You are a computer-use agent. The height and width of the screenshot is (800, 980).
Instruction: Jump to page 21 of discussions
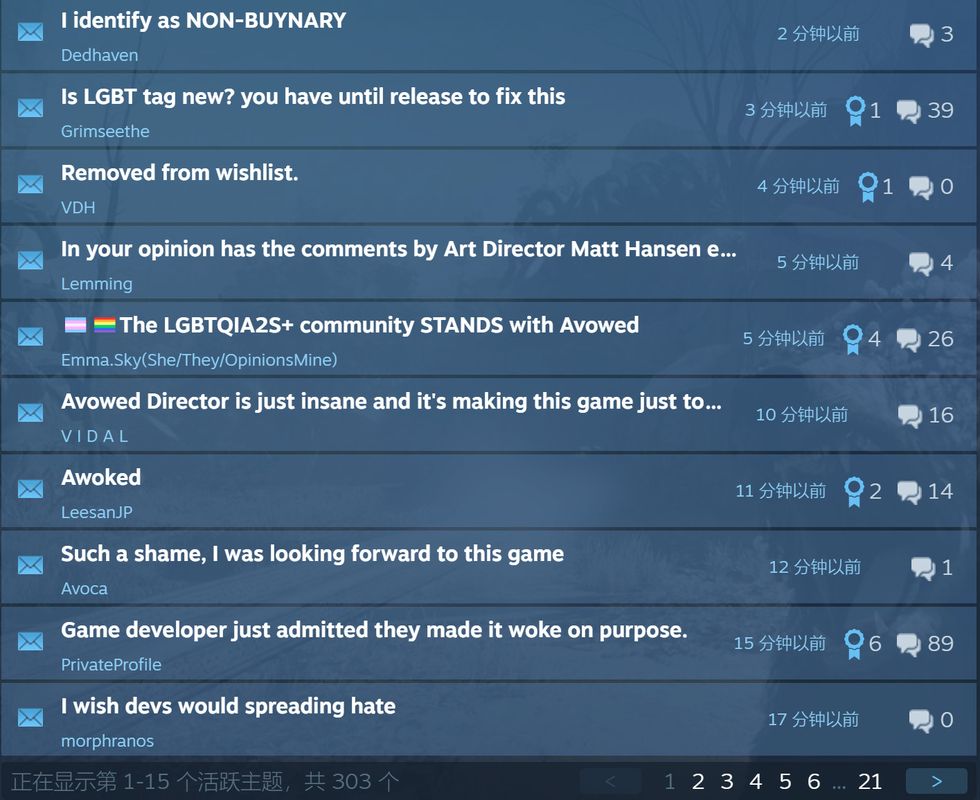click(870, 781)
